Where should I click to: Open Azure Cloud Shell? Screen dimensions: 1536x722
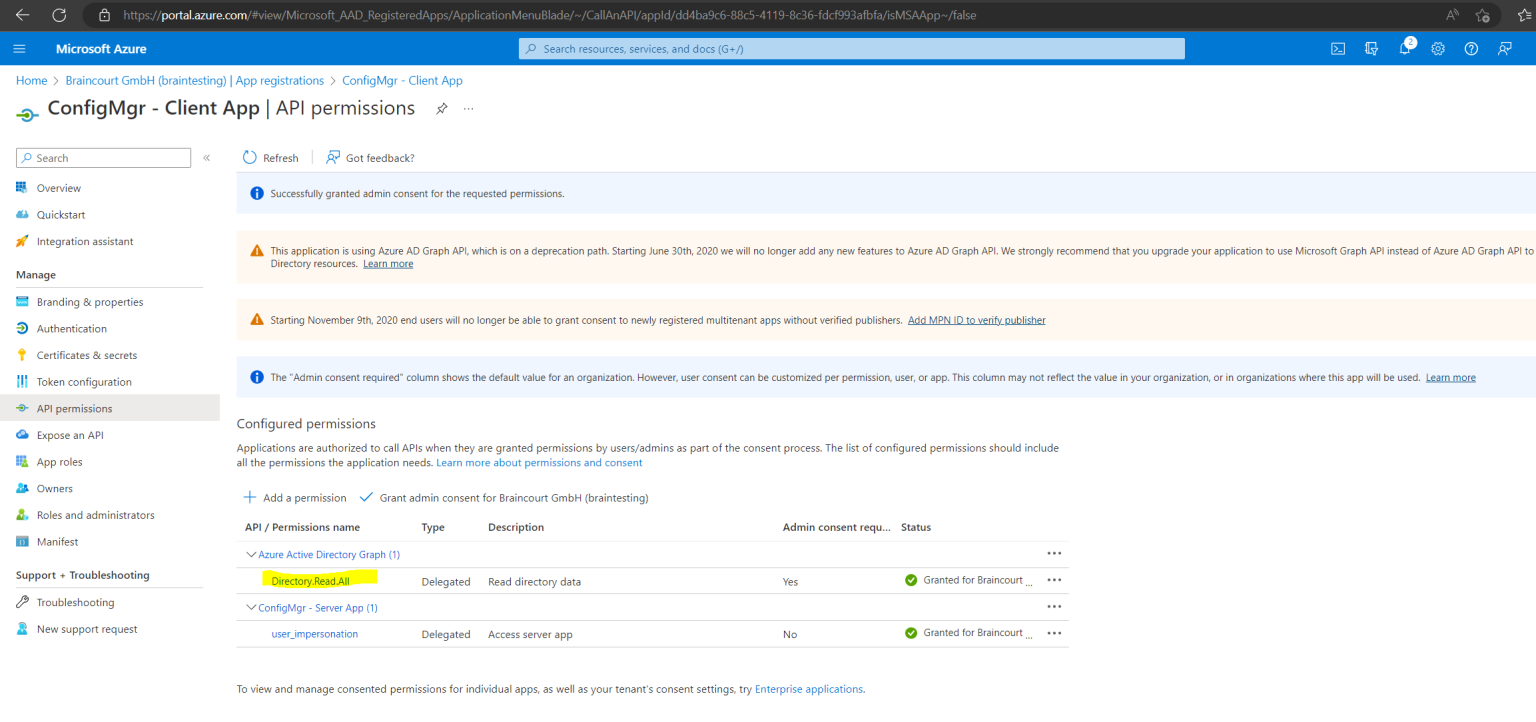1338,48
